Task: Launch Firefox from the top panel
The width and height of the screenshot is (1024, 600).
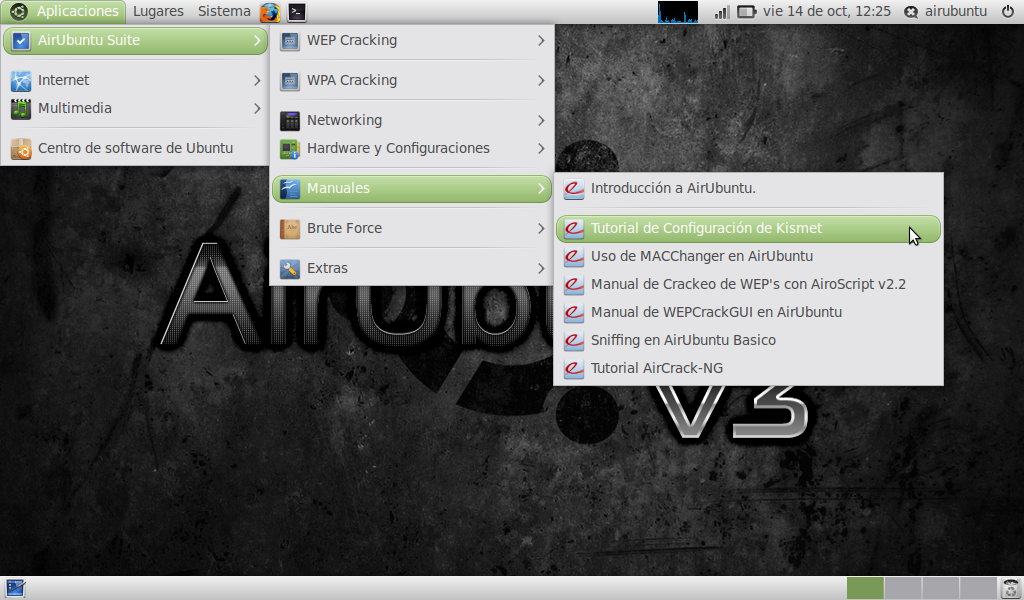Action: [270, 12]
